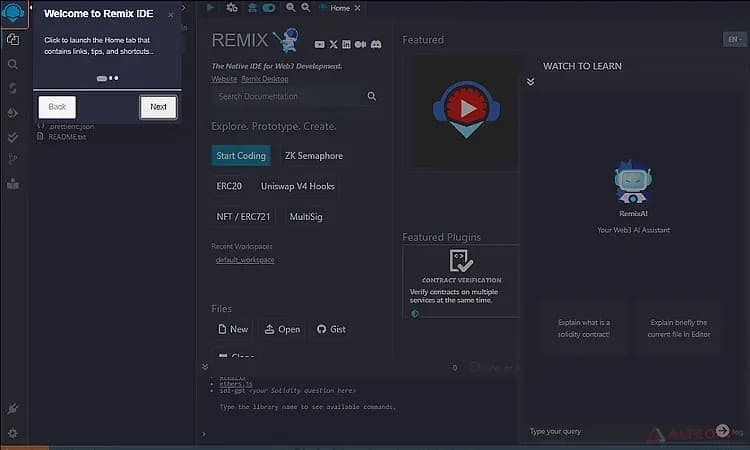Open the Remix YouTube channel icon

point(320,44)
